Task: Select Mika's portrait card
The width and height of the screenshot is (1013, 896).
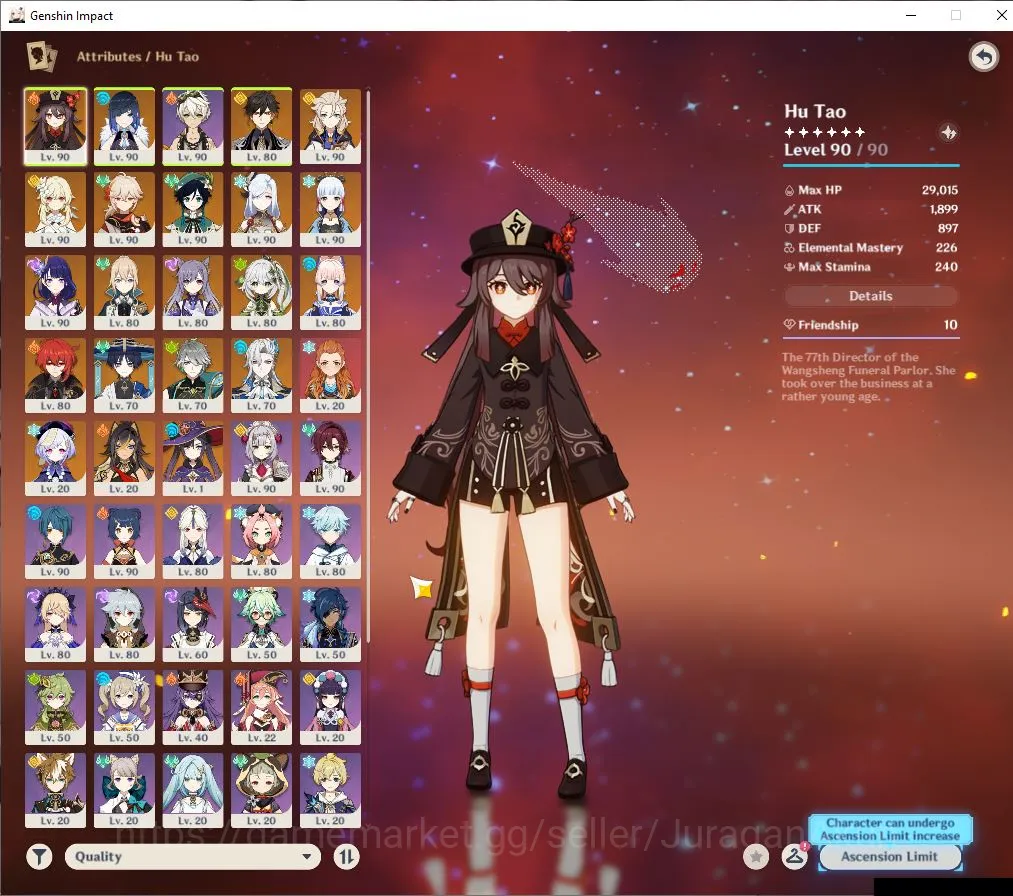Action: pyautogui.click(x=330, y=791)
